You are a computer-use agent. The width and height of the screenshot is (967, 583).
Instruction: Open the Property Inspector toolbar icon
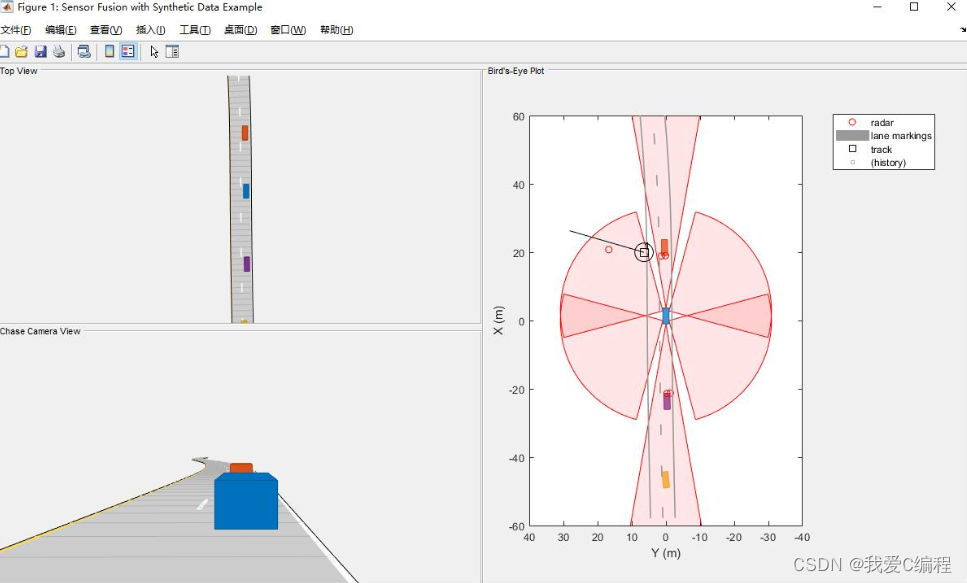(x=172, y=51)
